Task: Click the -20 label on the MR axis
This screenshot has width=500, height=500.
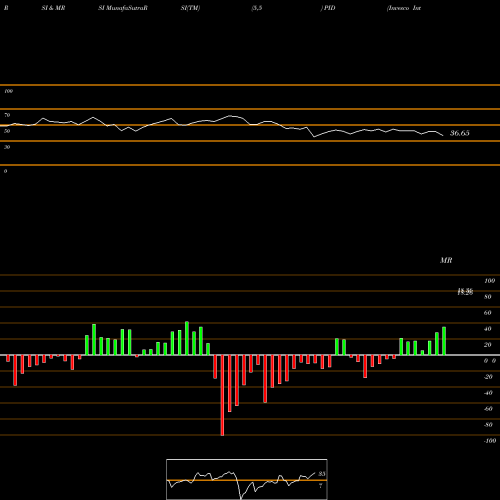Action: [x=488, y=377]
